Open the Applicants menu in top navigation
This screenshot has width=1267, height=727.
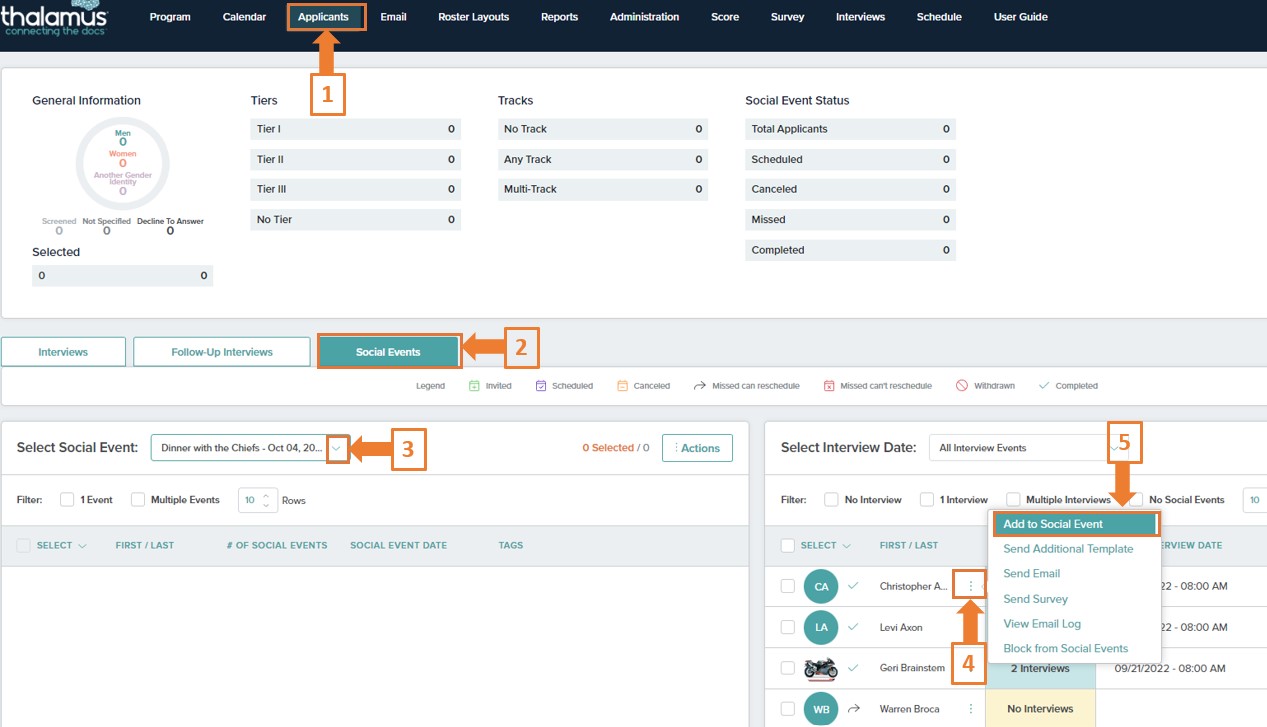[x=323, y=17]
